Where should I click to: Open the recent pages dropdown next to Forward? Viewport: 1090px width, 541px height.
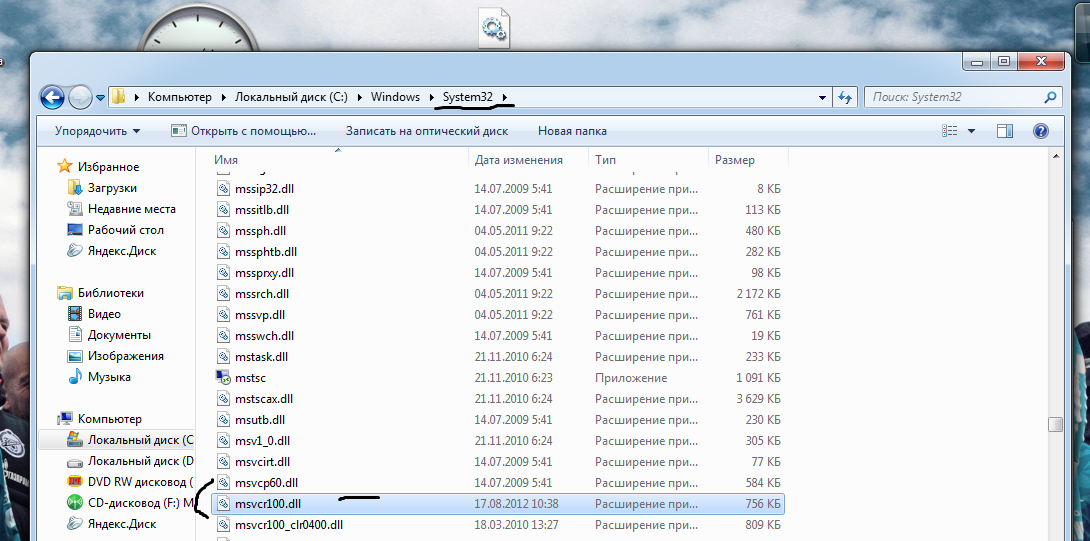click(x=101, y=98)
